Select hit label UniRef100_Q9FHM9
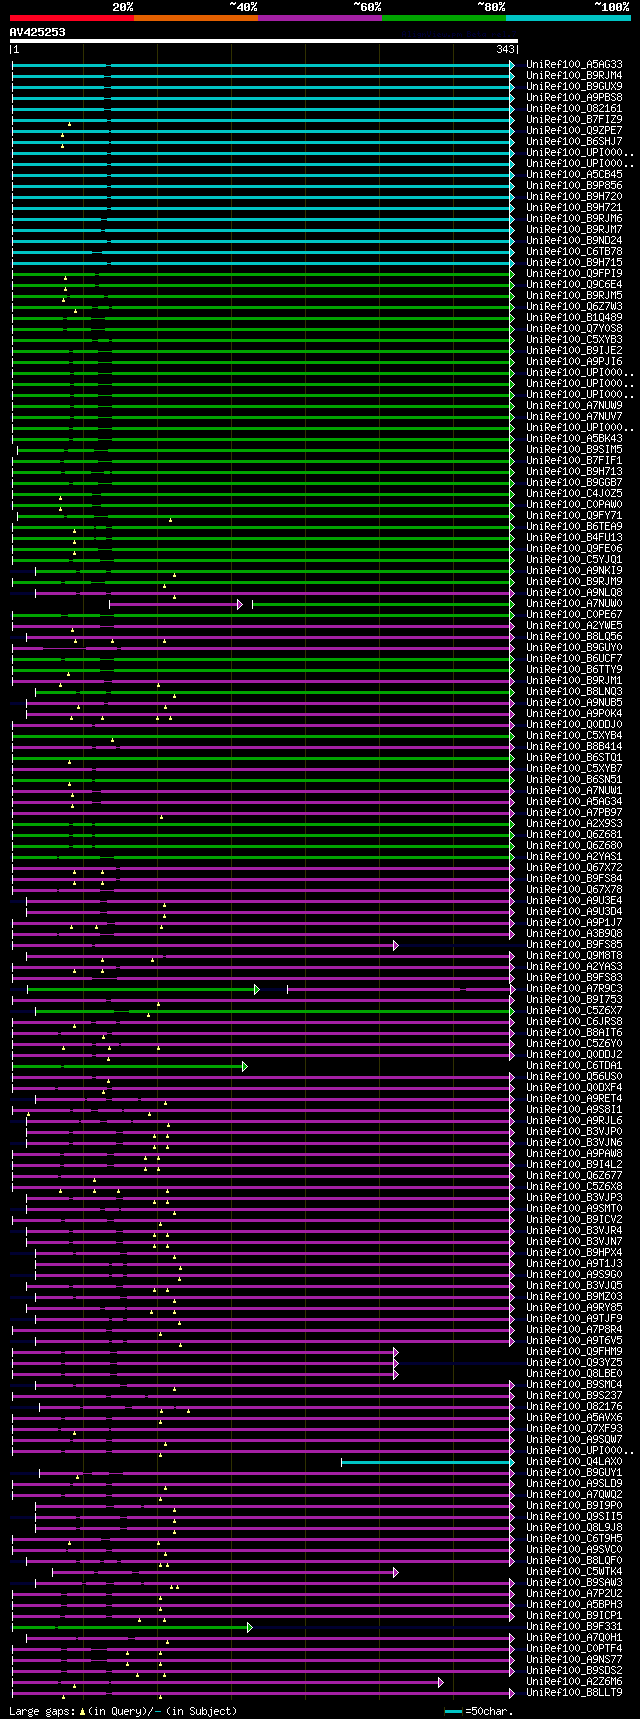Screen dimensions: 640x1719 [x=574, y=1352]
